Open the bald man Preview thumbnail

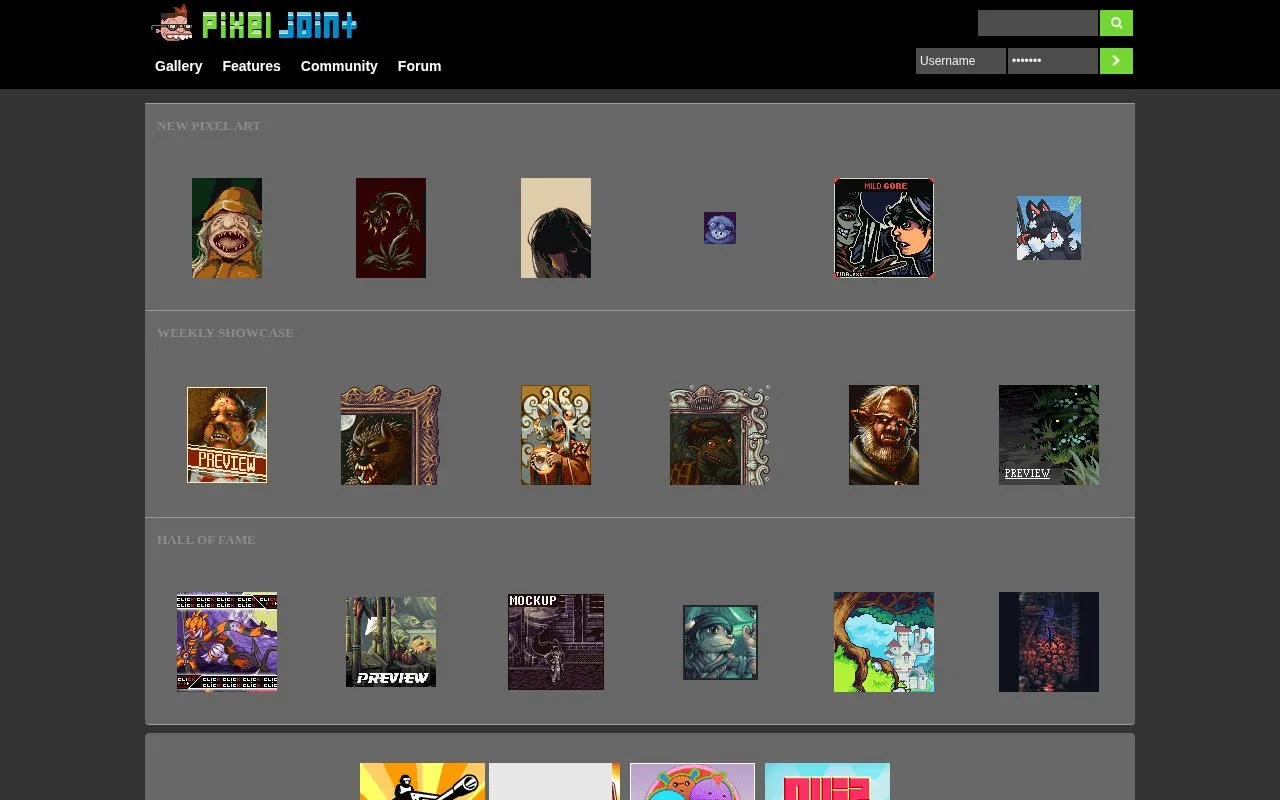[227, 435]
